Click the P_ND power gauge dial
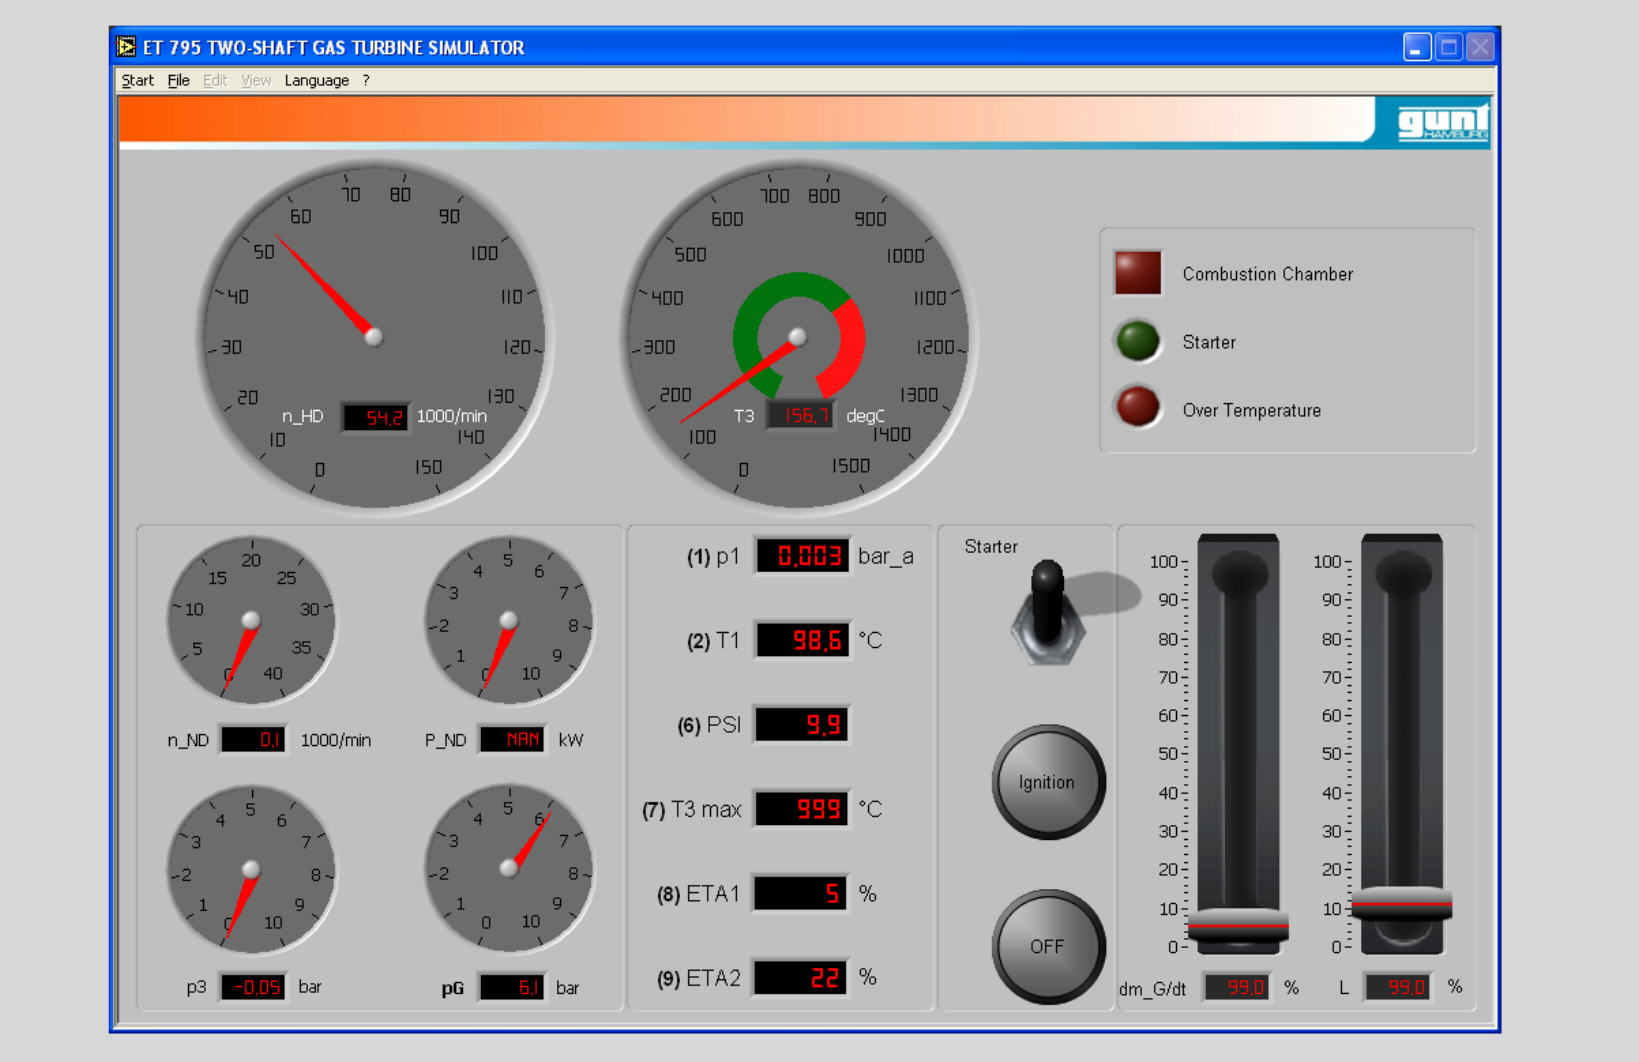This screenshot has width=1639, height=1062. [509, 620]
